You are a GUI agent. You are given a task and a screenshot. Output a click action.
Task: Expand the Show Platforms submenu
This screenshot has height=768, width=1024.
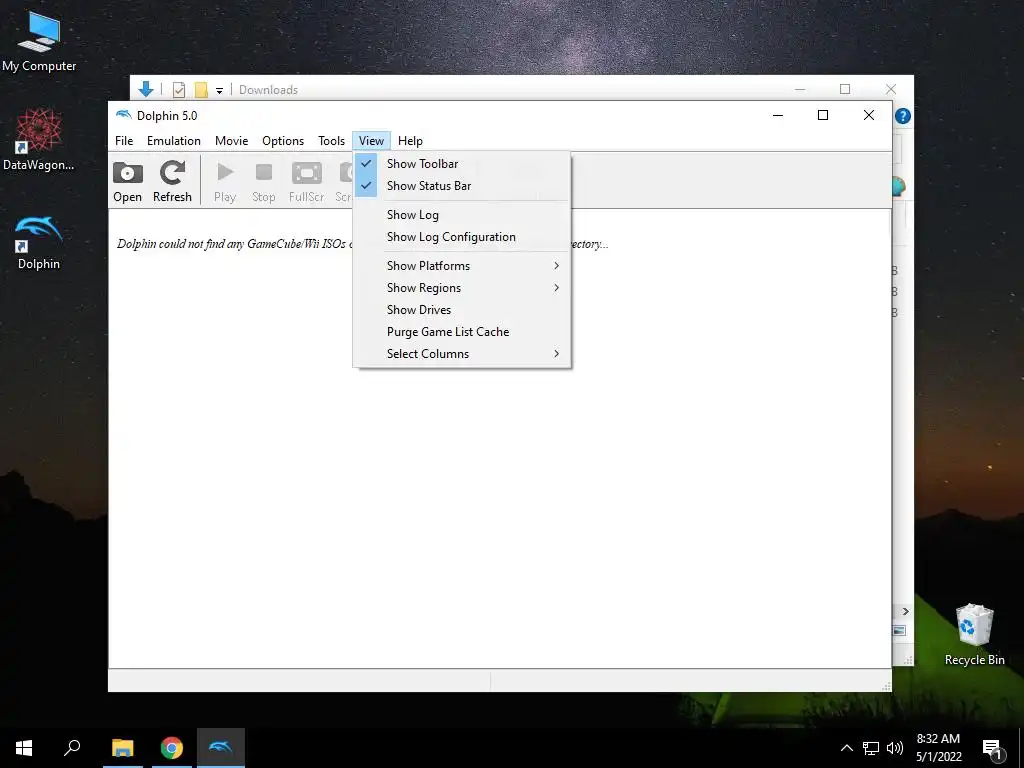tap(462, 266)
